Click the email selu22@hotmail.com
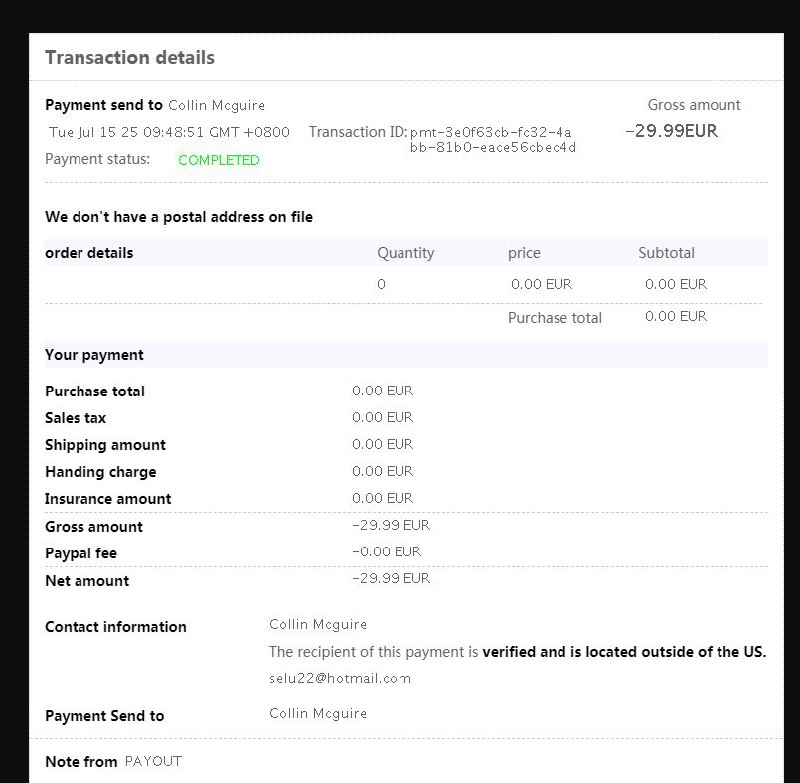Screen dimensions: 800x783 point(340,678)
